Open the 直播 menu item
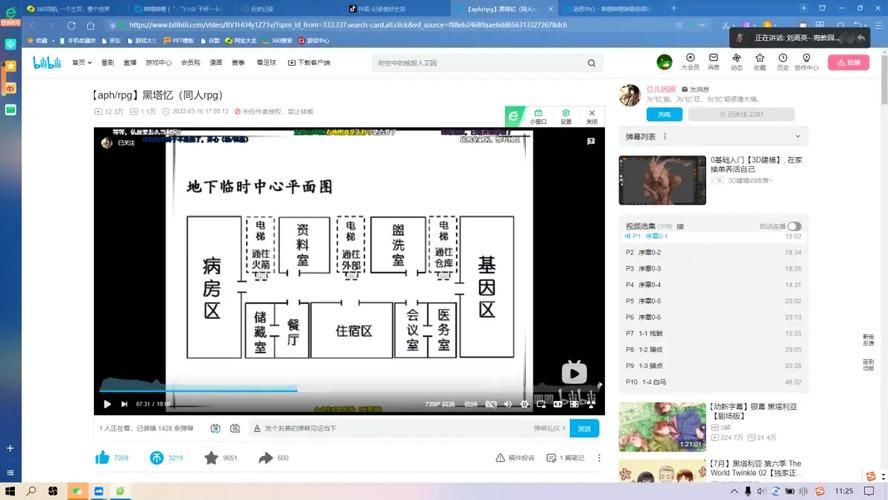Screen dimensions: 888x500 (130, 62)
